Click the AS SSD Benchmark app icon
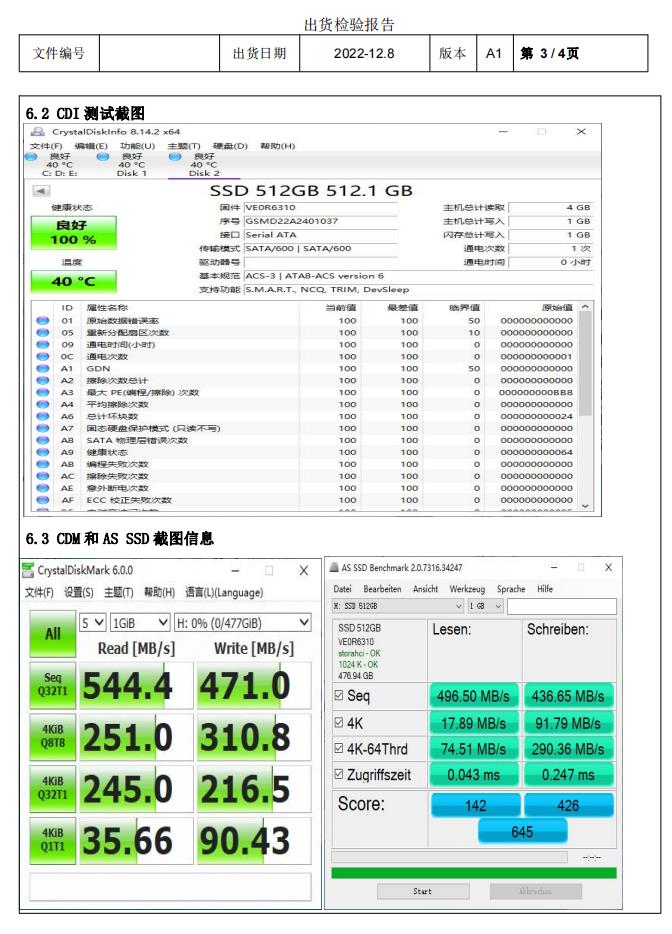Viewport: 672px width, 934px height. tap(334, 568)
